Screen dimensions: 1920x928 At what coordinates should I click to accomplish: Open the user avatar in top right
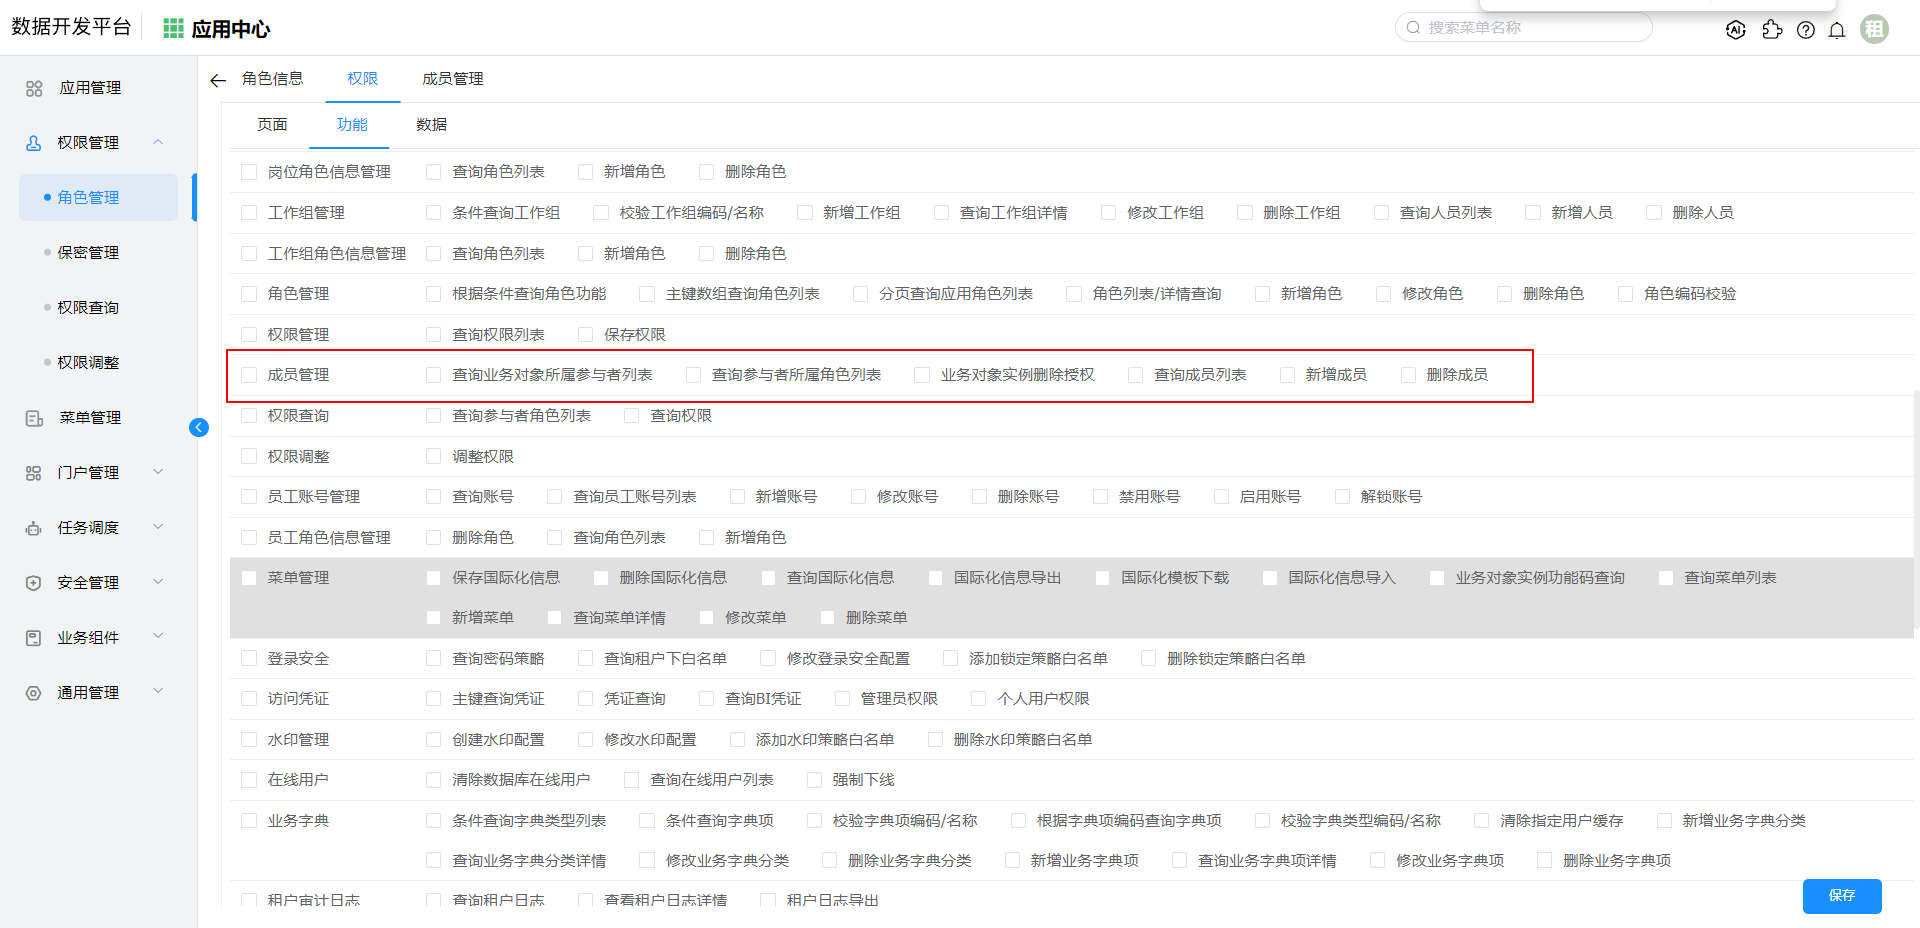[1874, 30]
